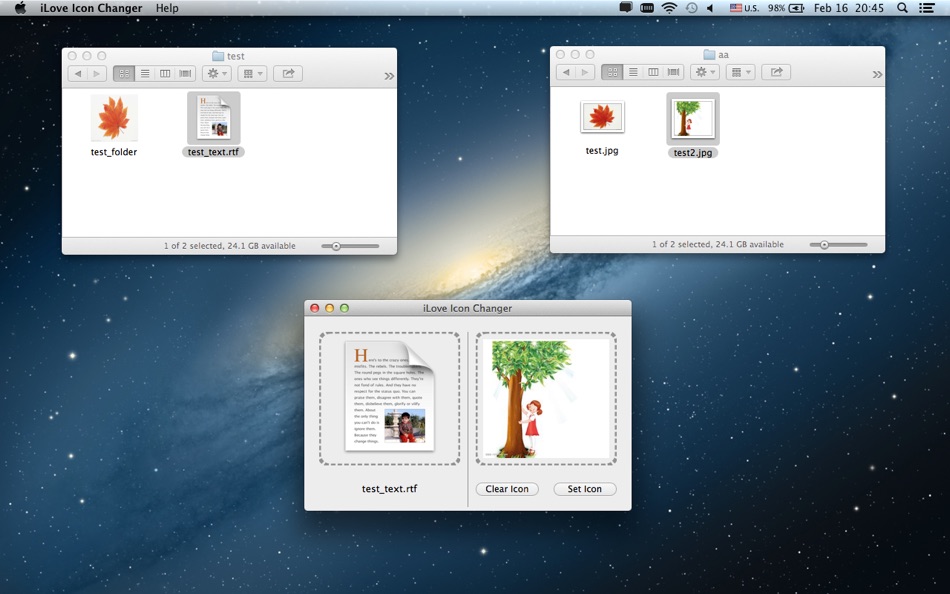Switch aa window to icon view
The width and height of the screenshot is (950, 594).
[612, 72]
